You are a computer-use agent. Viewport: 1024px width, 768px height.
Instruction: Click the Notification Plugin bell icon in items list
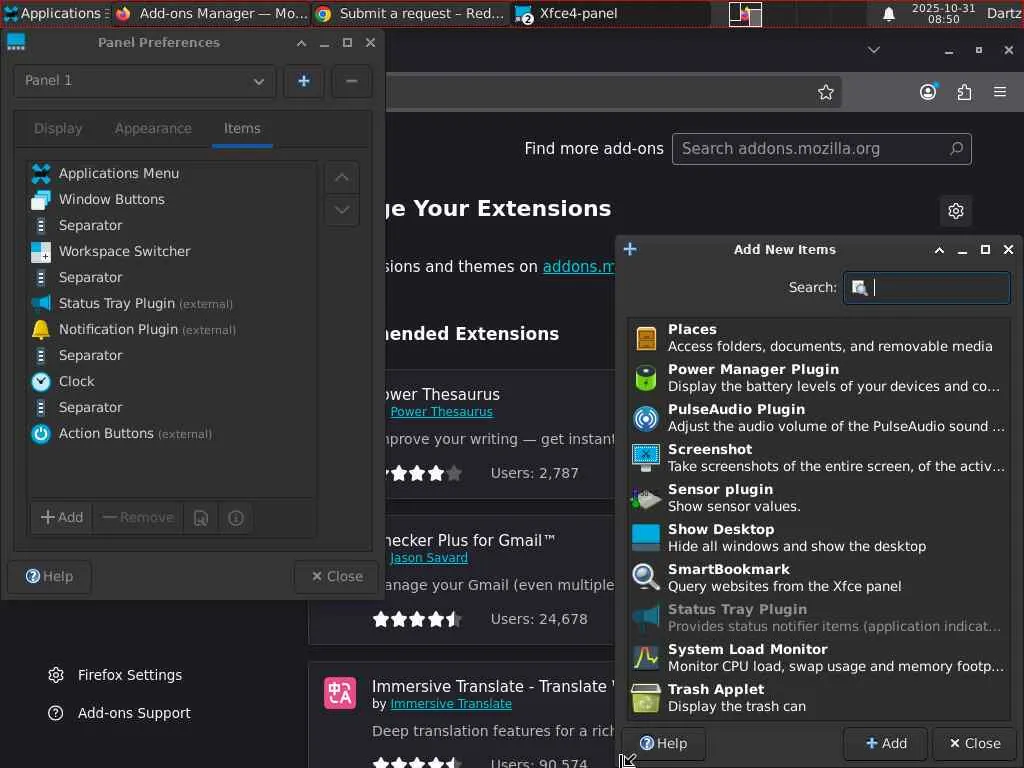click(x=40, y=330)
